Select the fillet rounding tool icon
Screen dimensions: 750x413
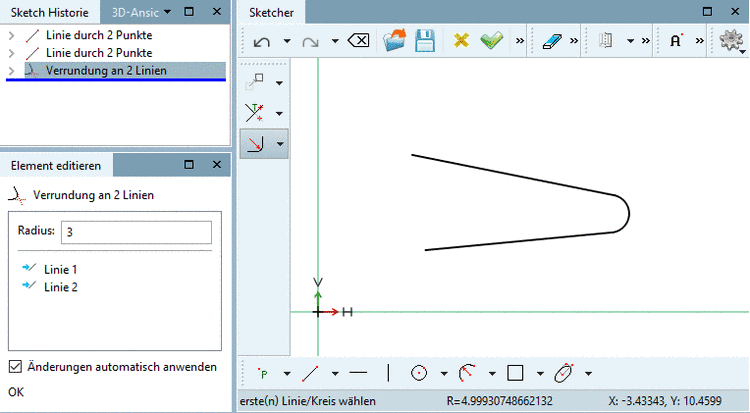tap(254, 143)
